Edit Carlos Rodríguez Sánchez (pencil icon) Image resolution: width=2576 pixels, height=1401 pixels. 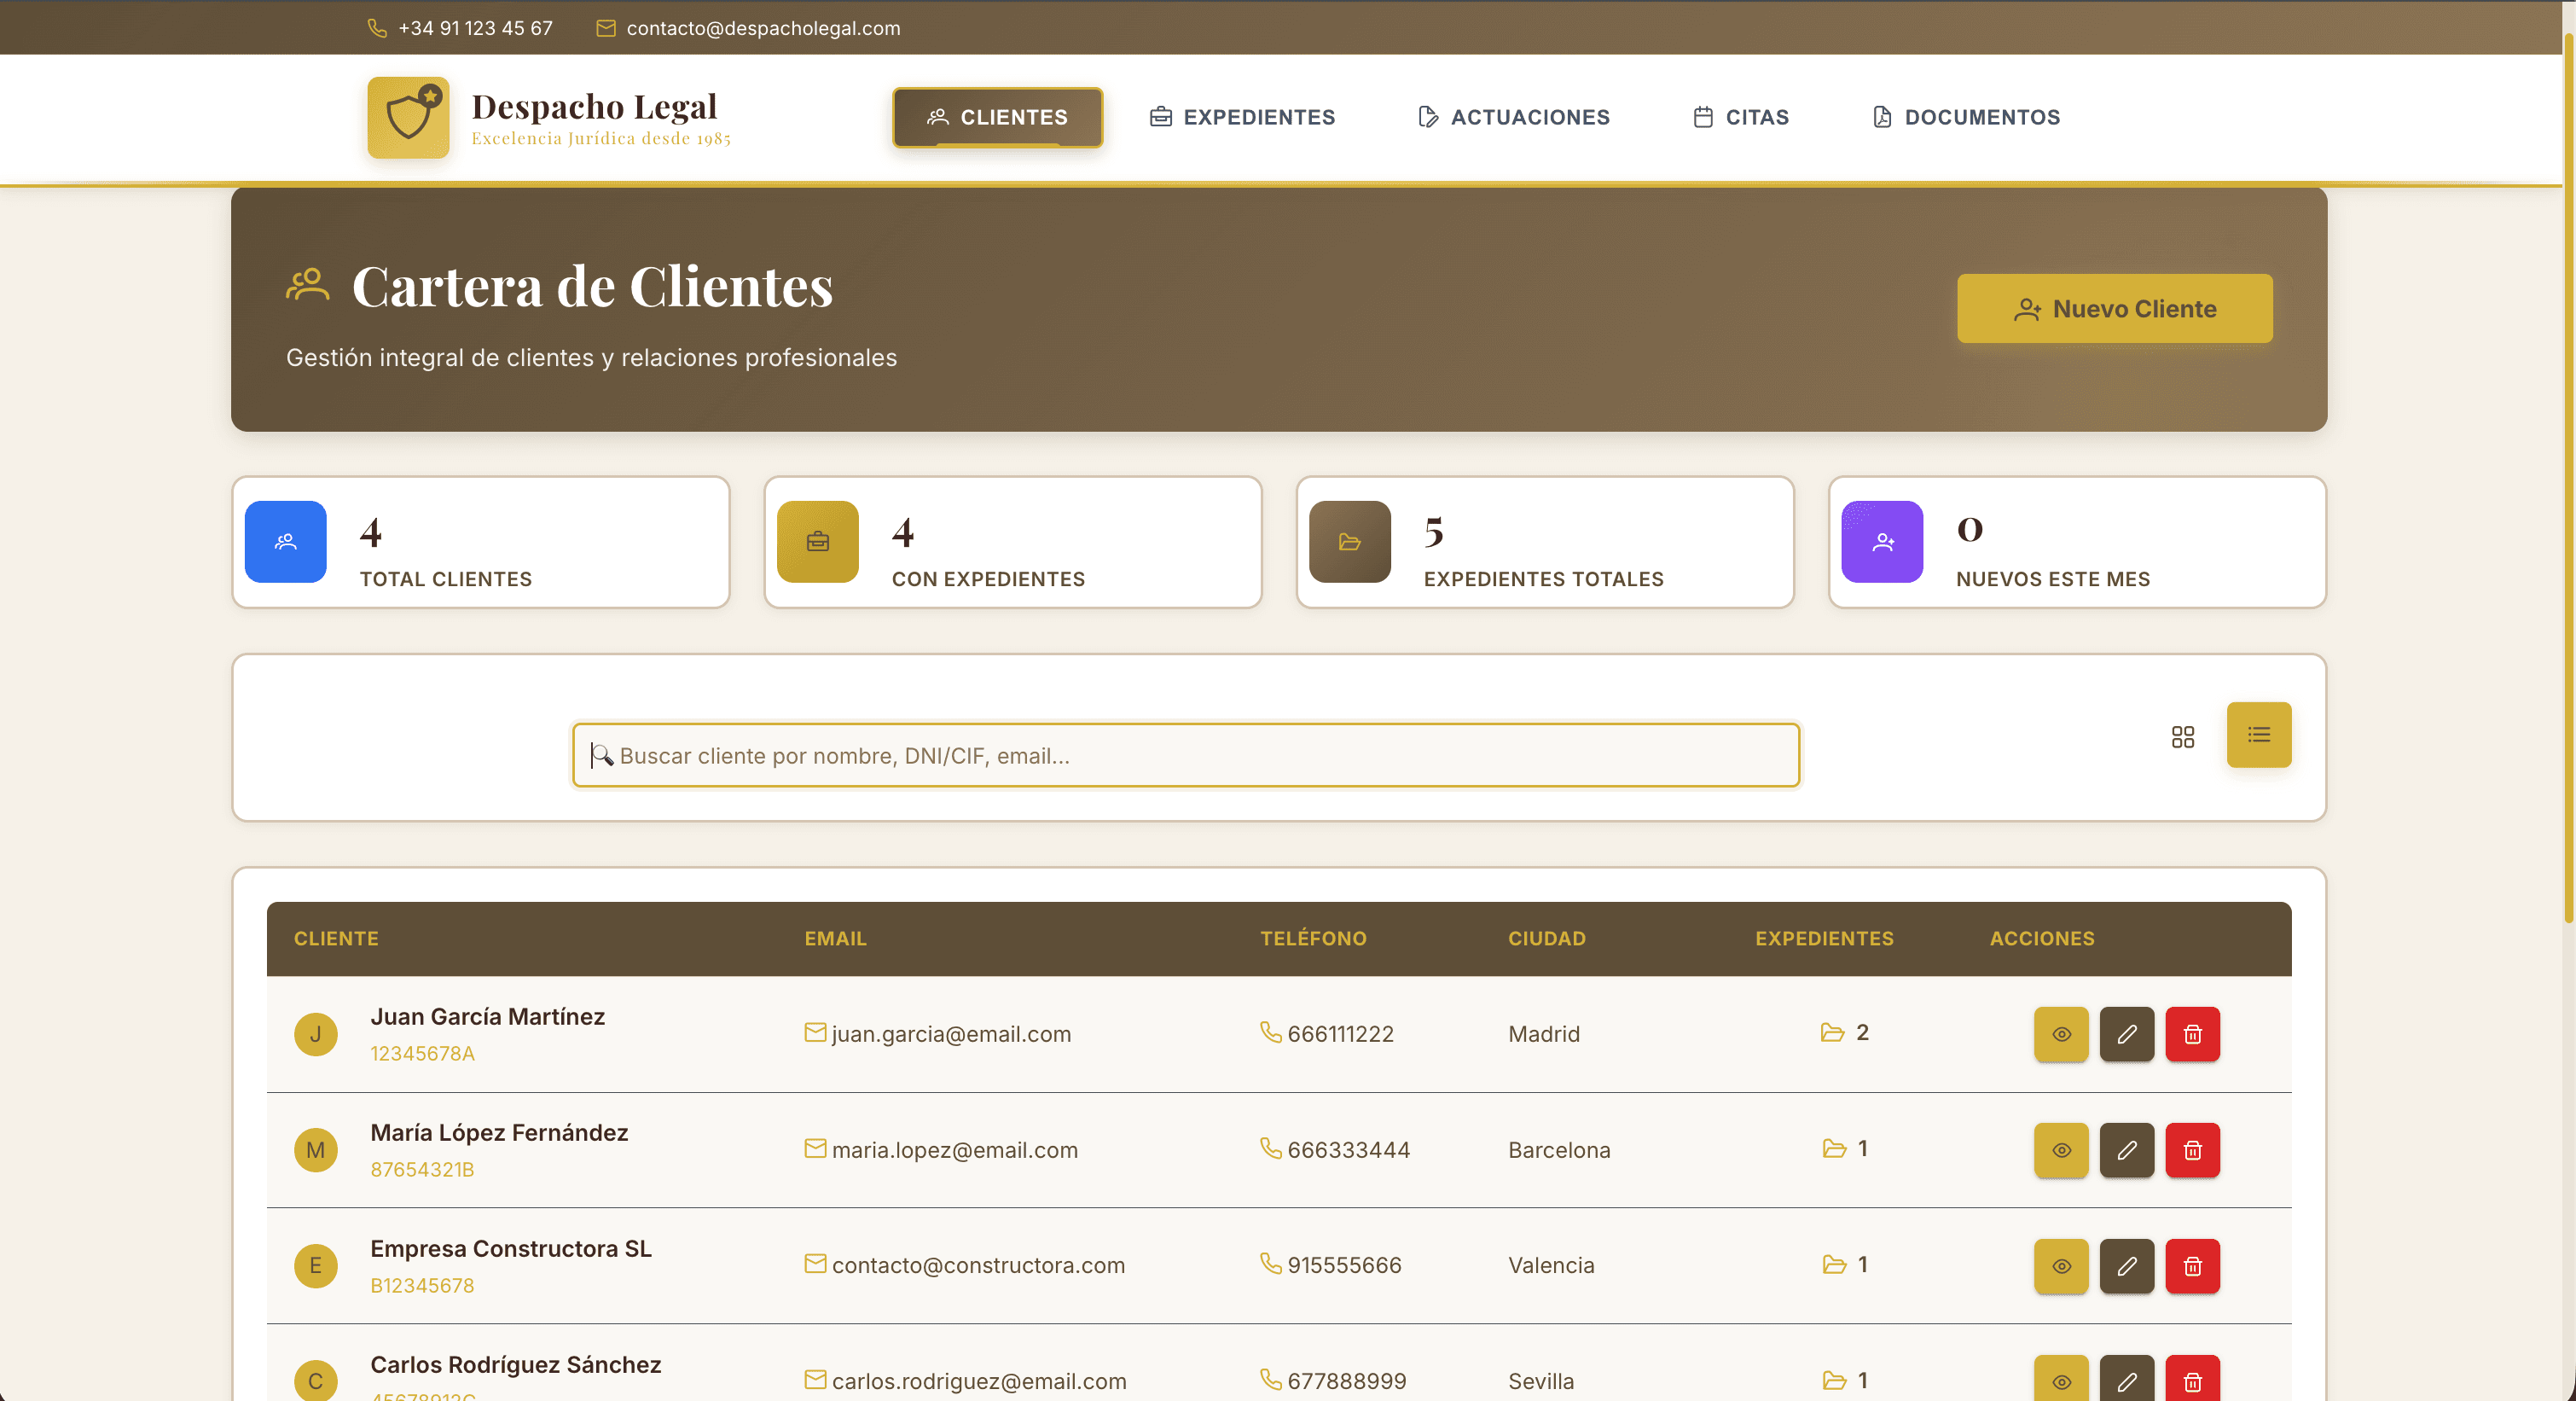click(x=2127, y=1380)
